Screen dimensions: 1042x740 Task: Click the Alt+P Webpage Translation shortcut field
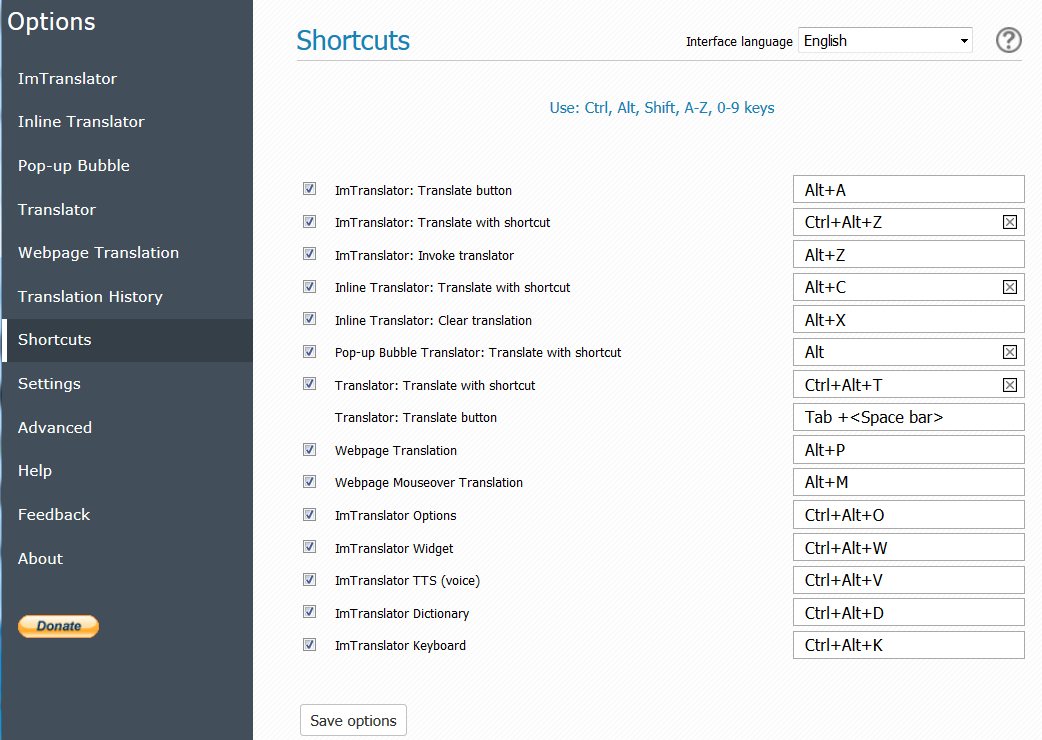[x=908, y=450]
